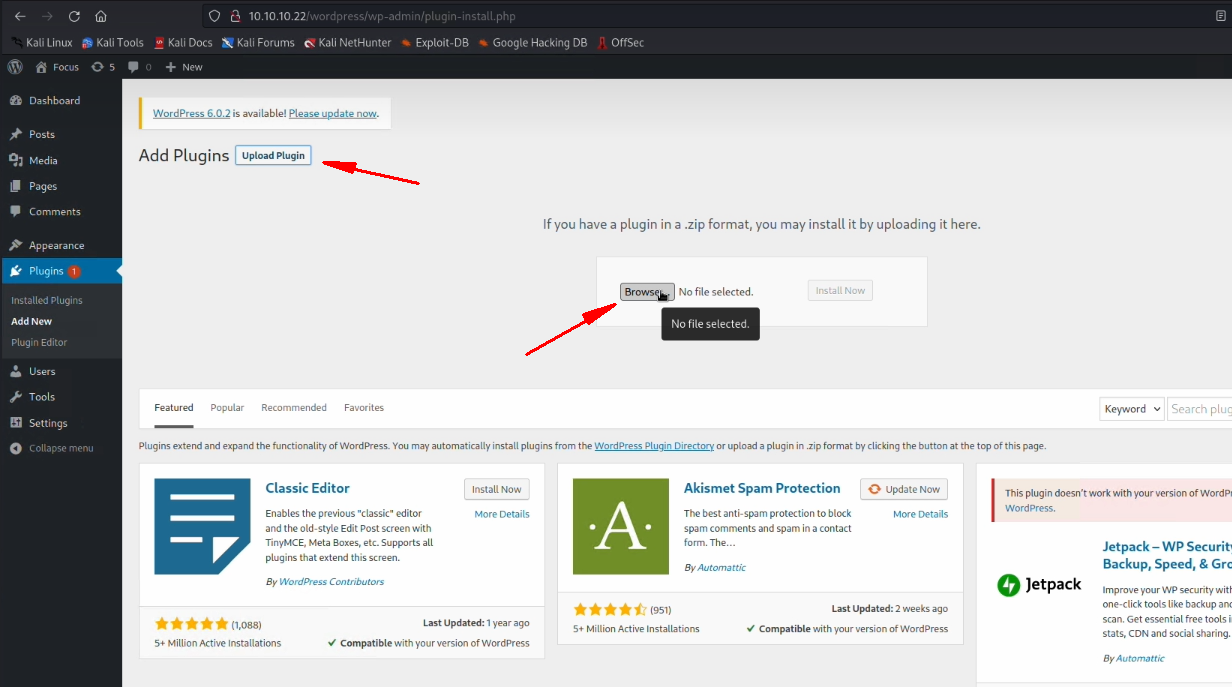Open OffSec bookmark
Screen dimensions: 1232x687
tap(620, 43)
